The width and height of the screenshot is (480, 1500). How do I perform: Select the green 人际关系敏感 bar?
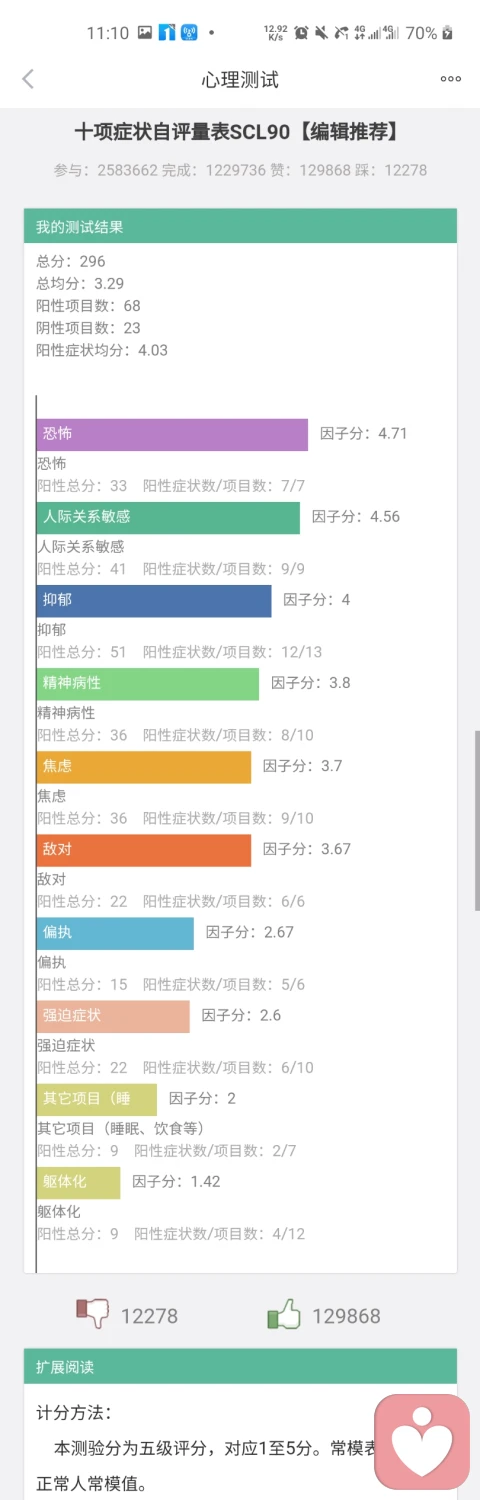click(168, 517)
